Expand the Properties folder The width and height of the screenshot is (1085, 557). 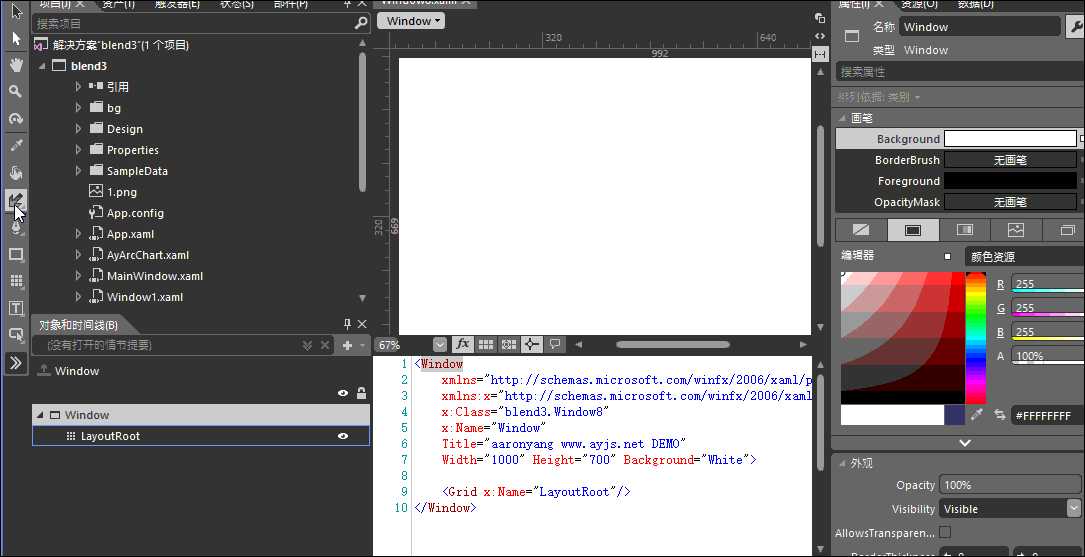click(78, 149)
